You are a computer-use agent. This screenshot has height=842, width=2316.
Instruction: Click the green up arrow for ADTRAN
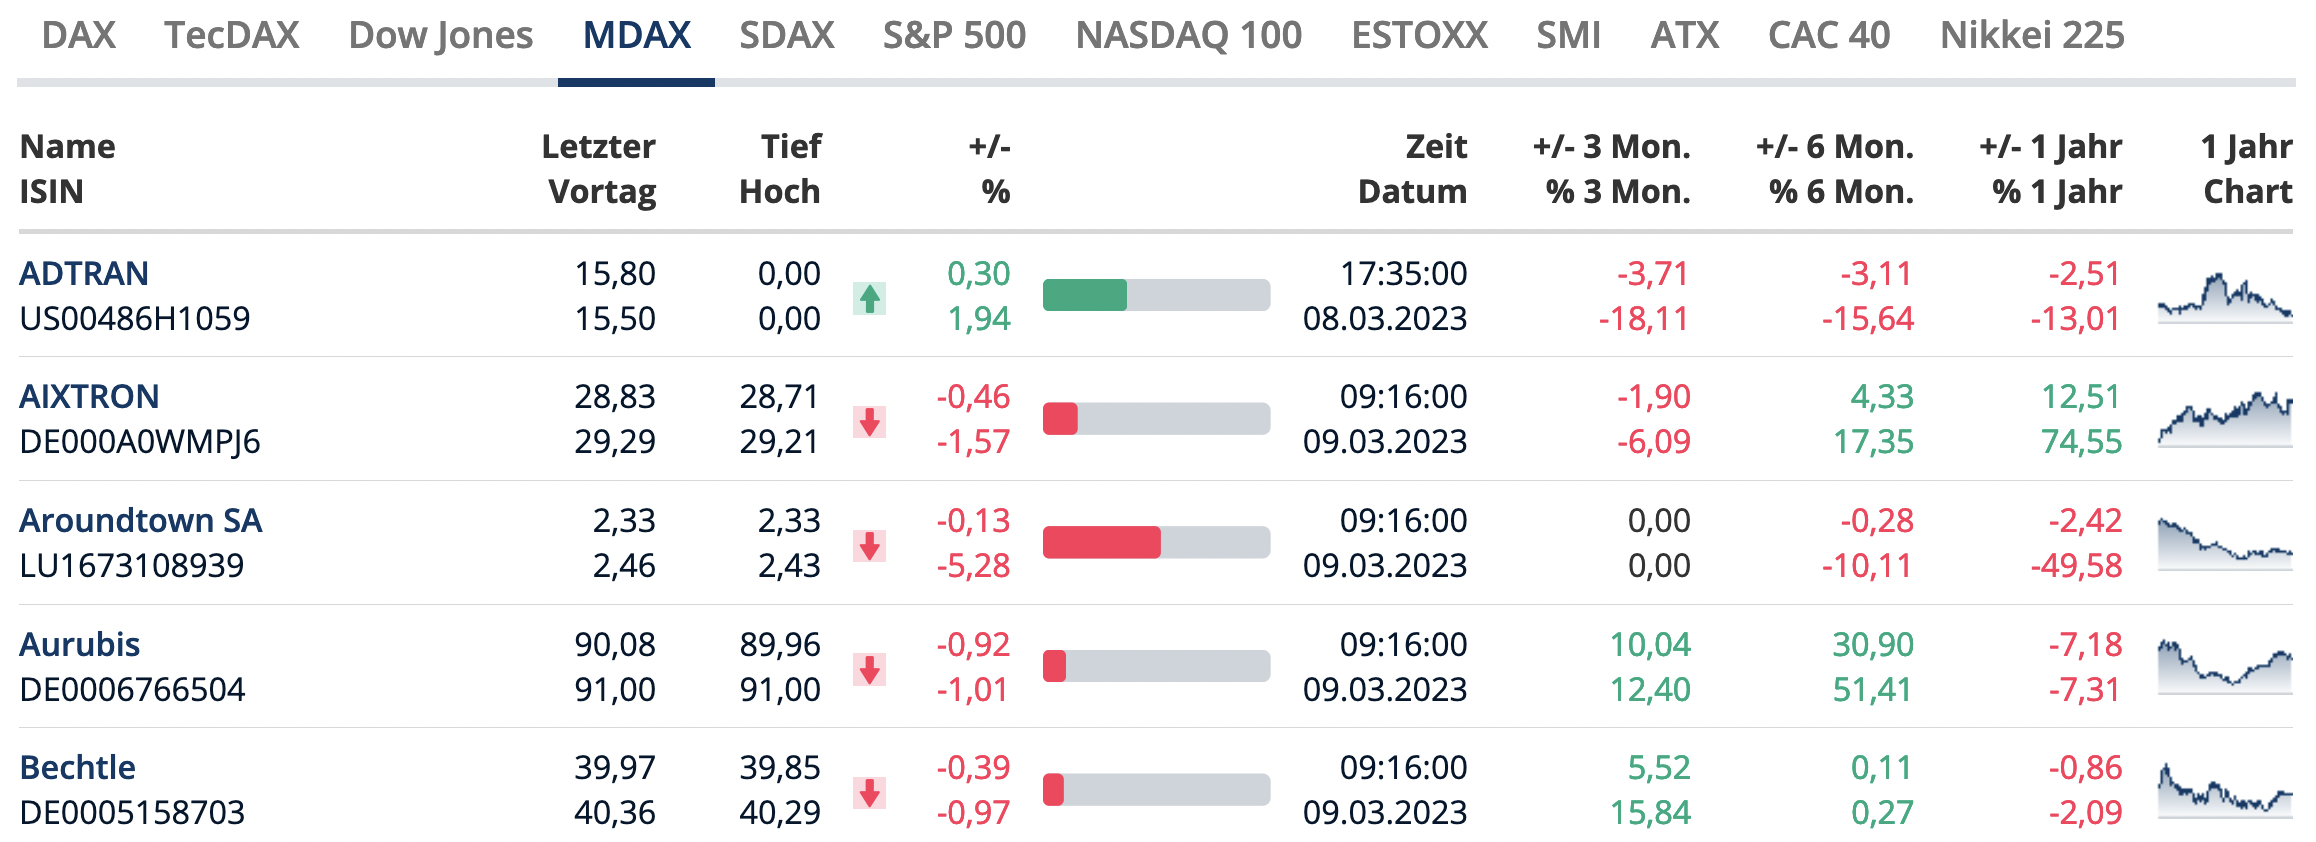pyautogui.click(x=869, y=298)
